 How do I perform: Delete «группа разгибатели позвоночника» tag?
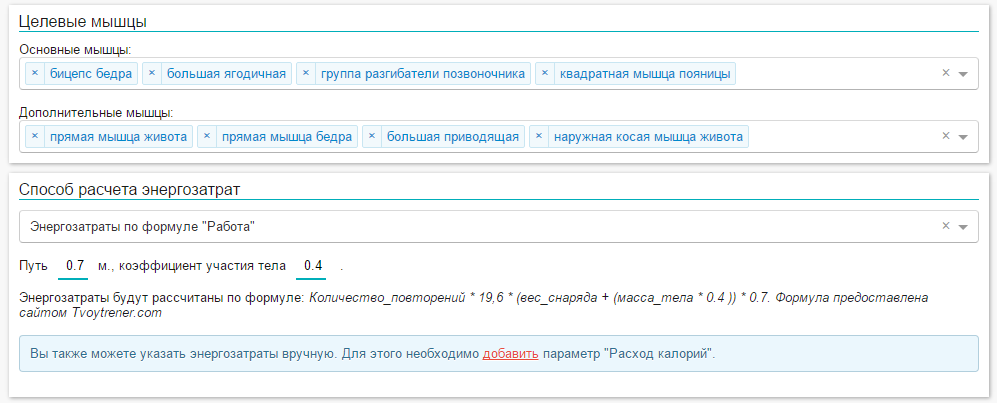pyautogui.click(x=305, y=74)
